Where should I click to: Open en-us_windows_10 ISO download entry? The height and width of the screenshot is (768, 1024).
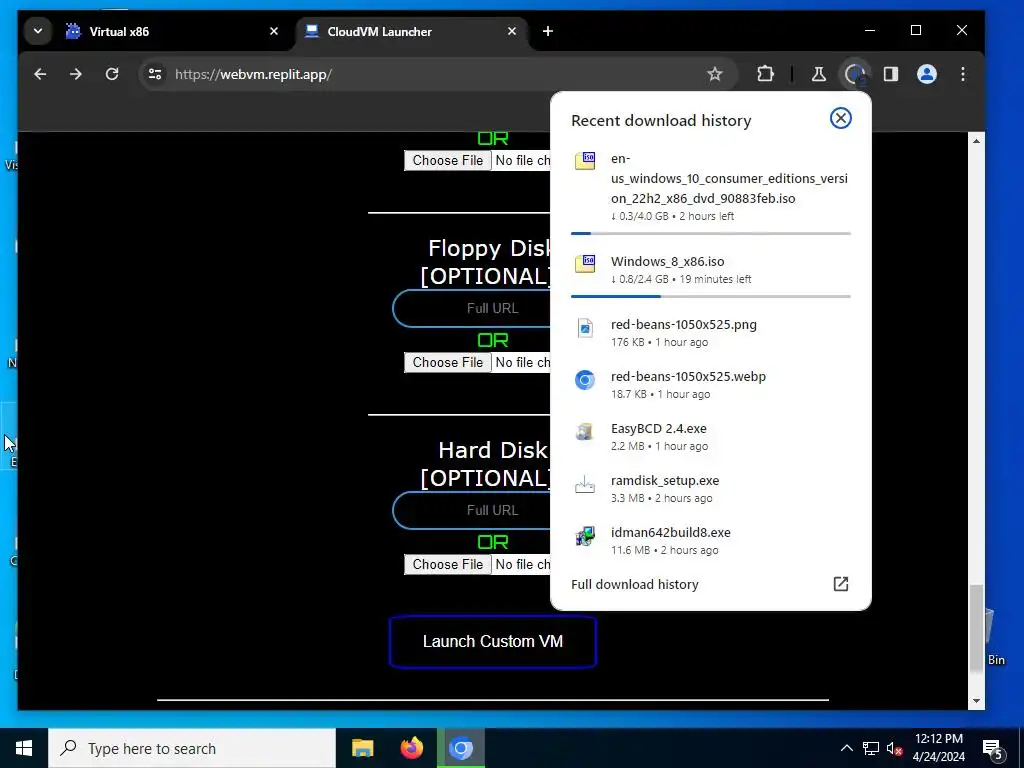click(x=711, y=187)
